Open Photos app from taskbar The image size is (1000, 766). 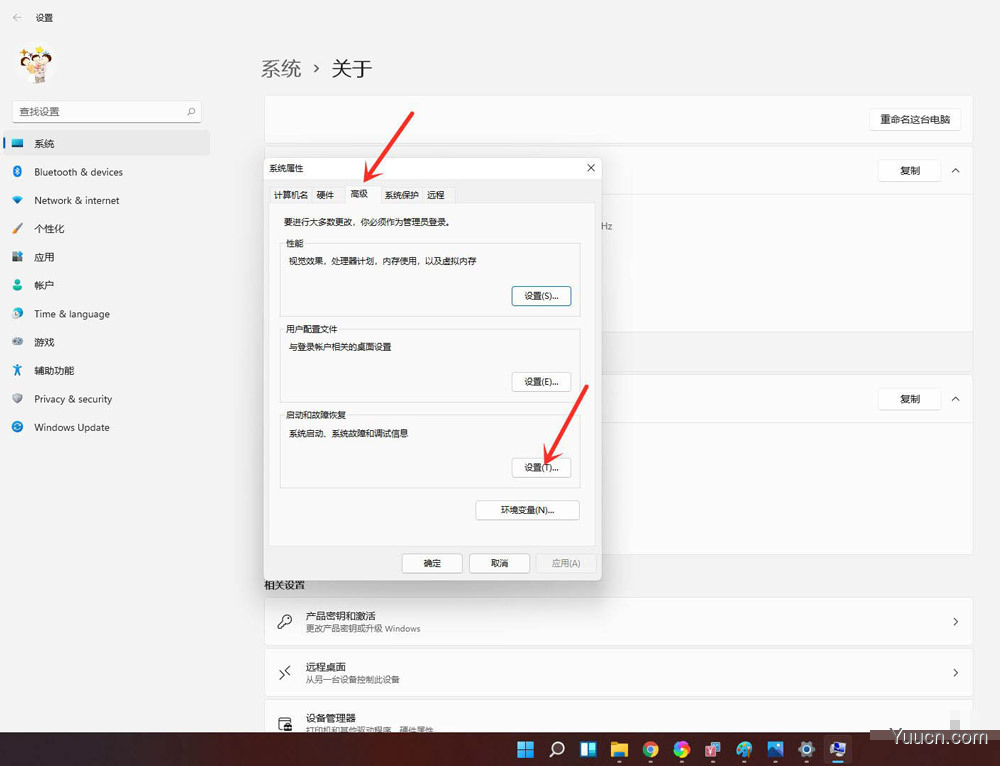tap(775, 749)
